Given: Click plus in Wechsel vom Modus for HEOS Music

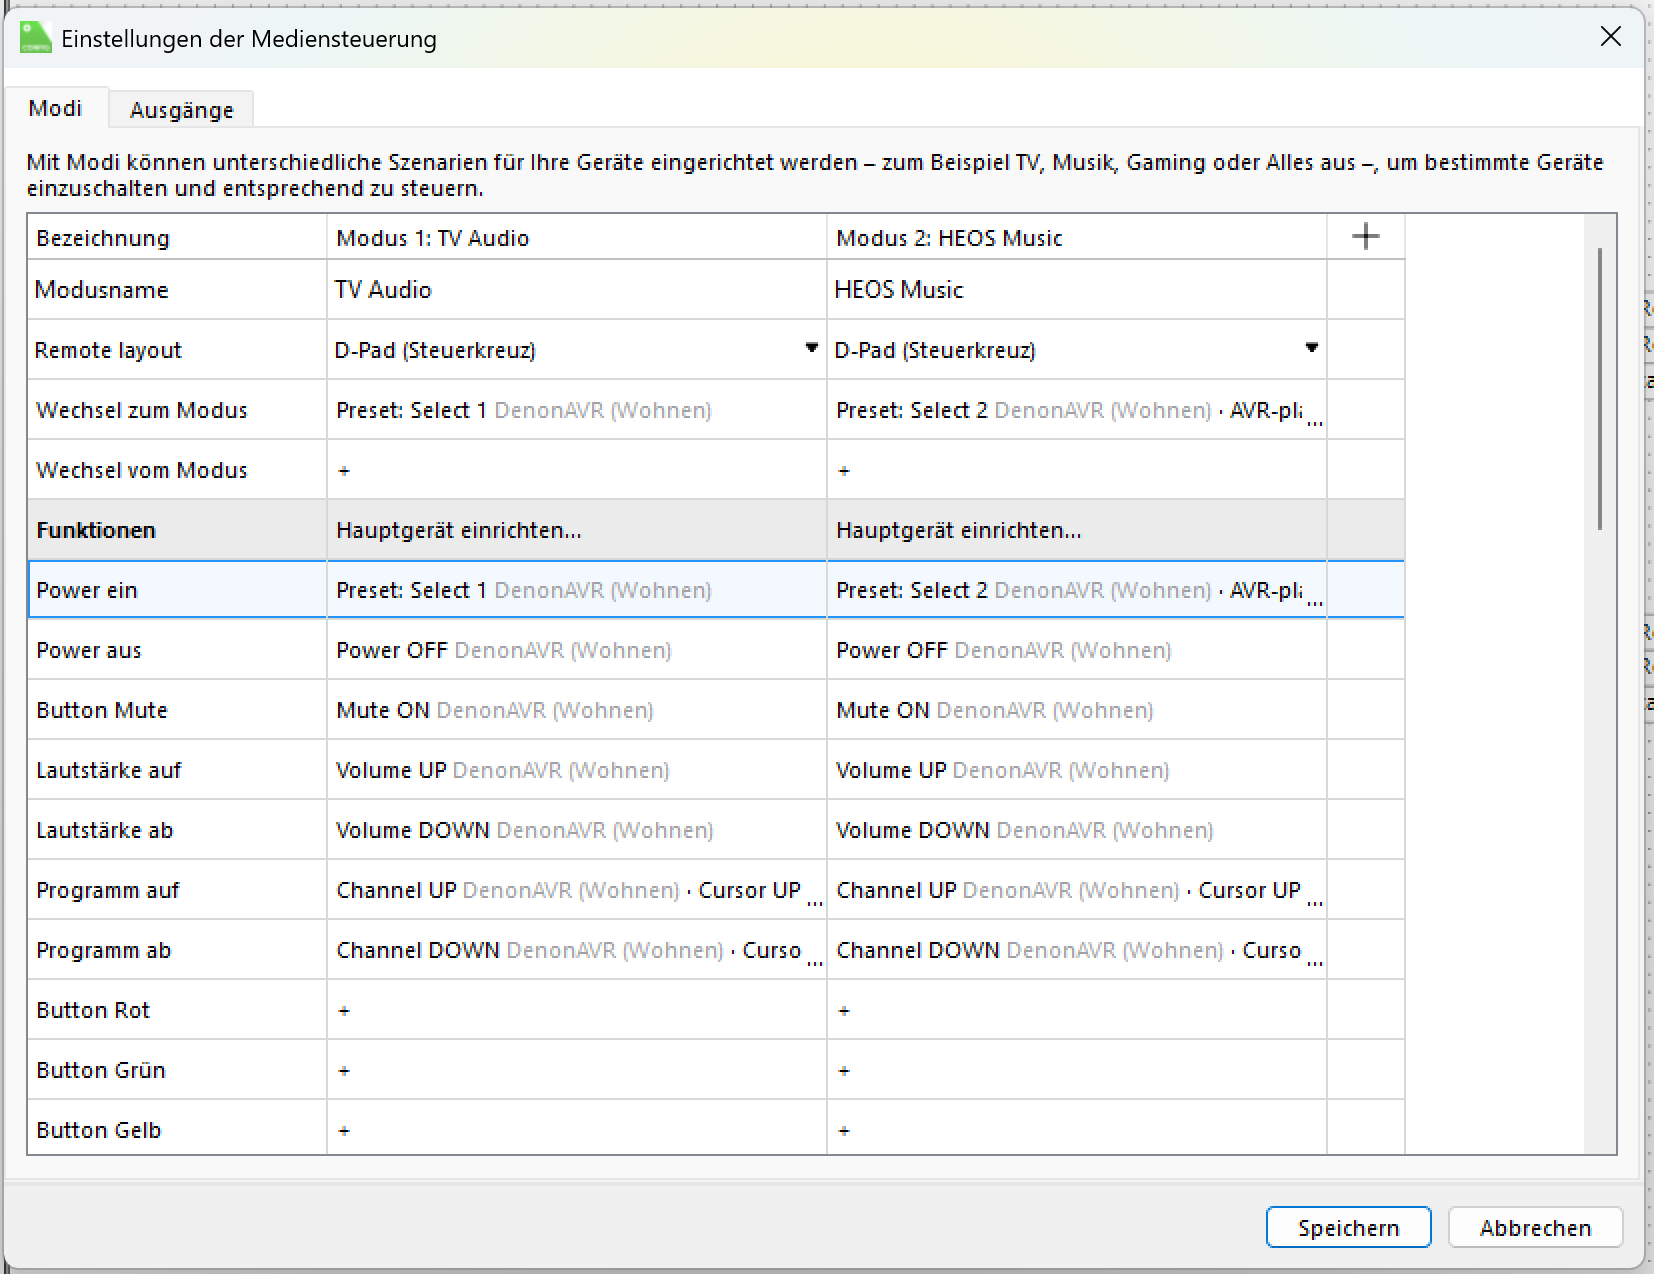Looking at the screenshot, I should (844, 471).
